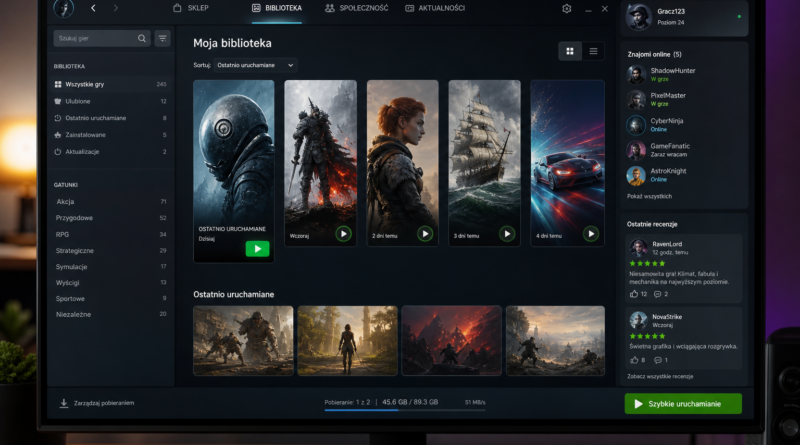The height and width of the screenshot is (445, 800).
Task: Select the Biblioteka tab
Action: click(x=277, y=8)
